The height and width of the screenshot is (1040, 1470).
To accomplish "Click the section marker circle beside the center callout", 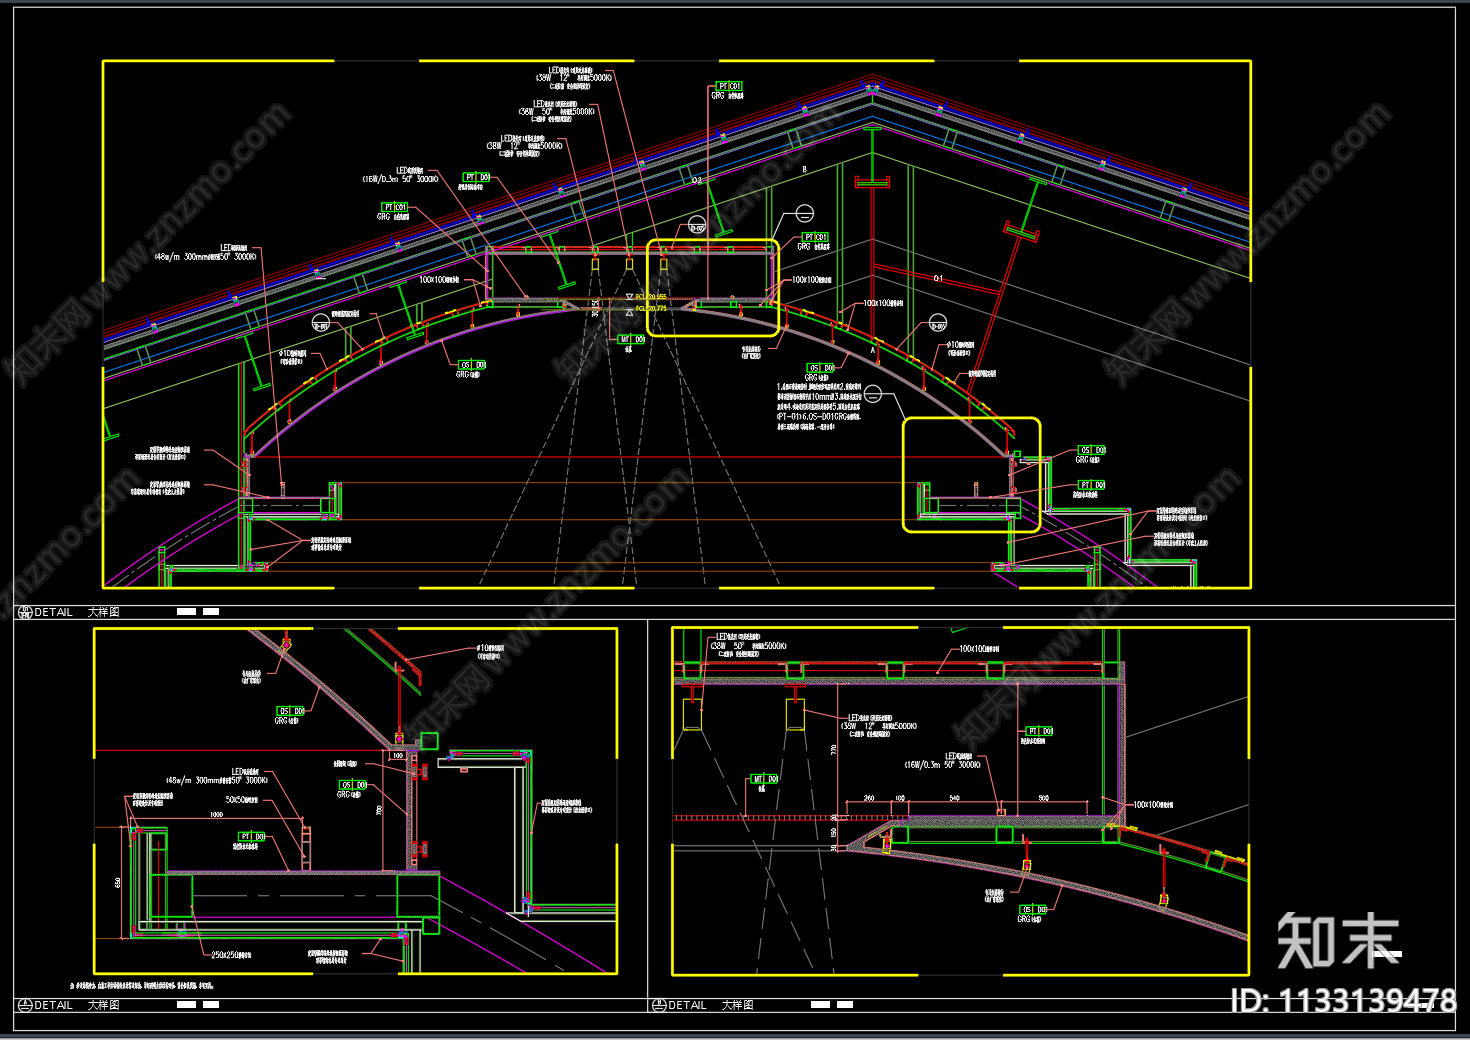I will [804, 213].
